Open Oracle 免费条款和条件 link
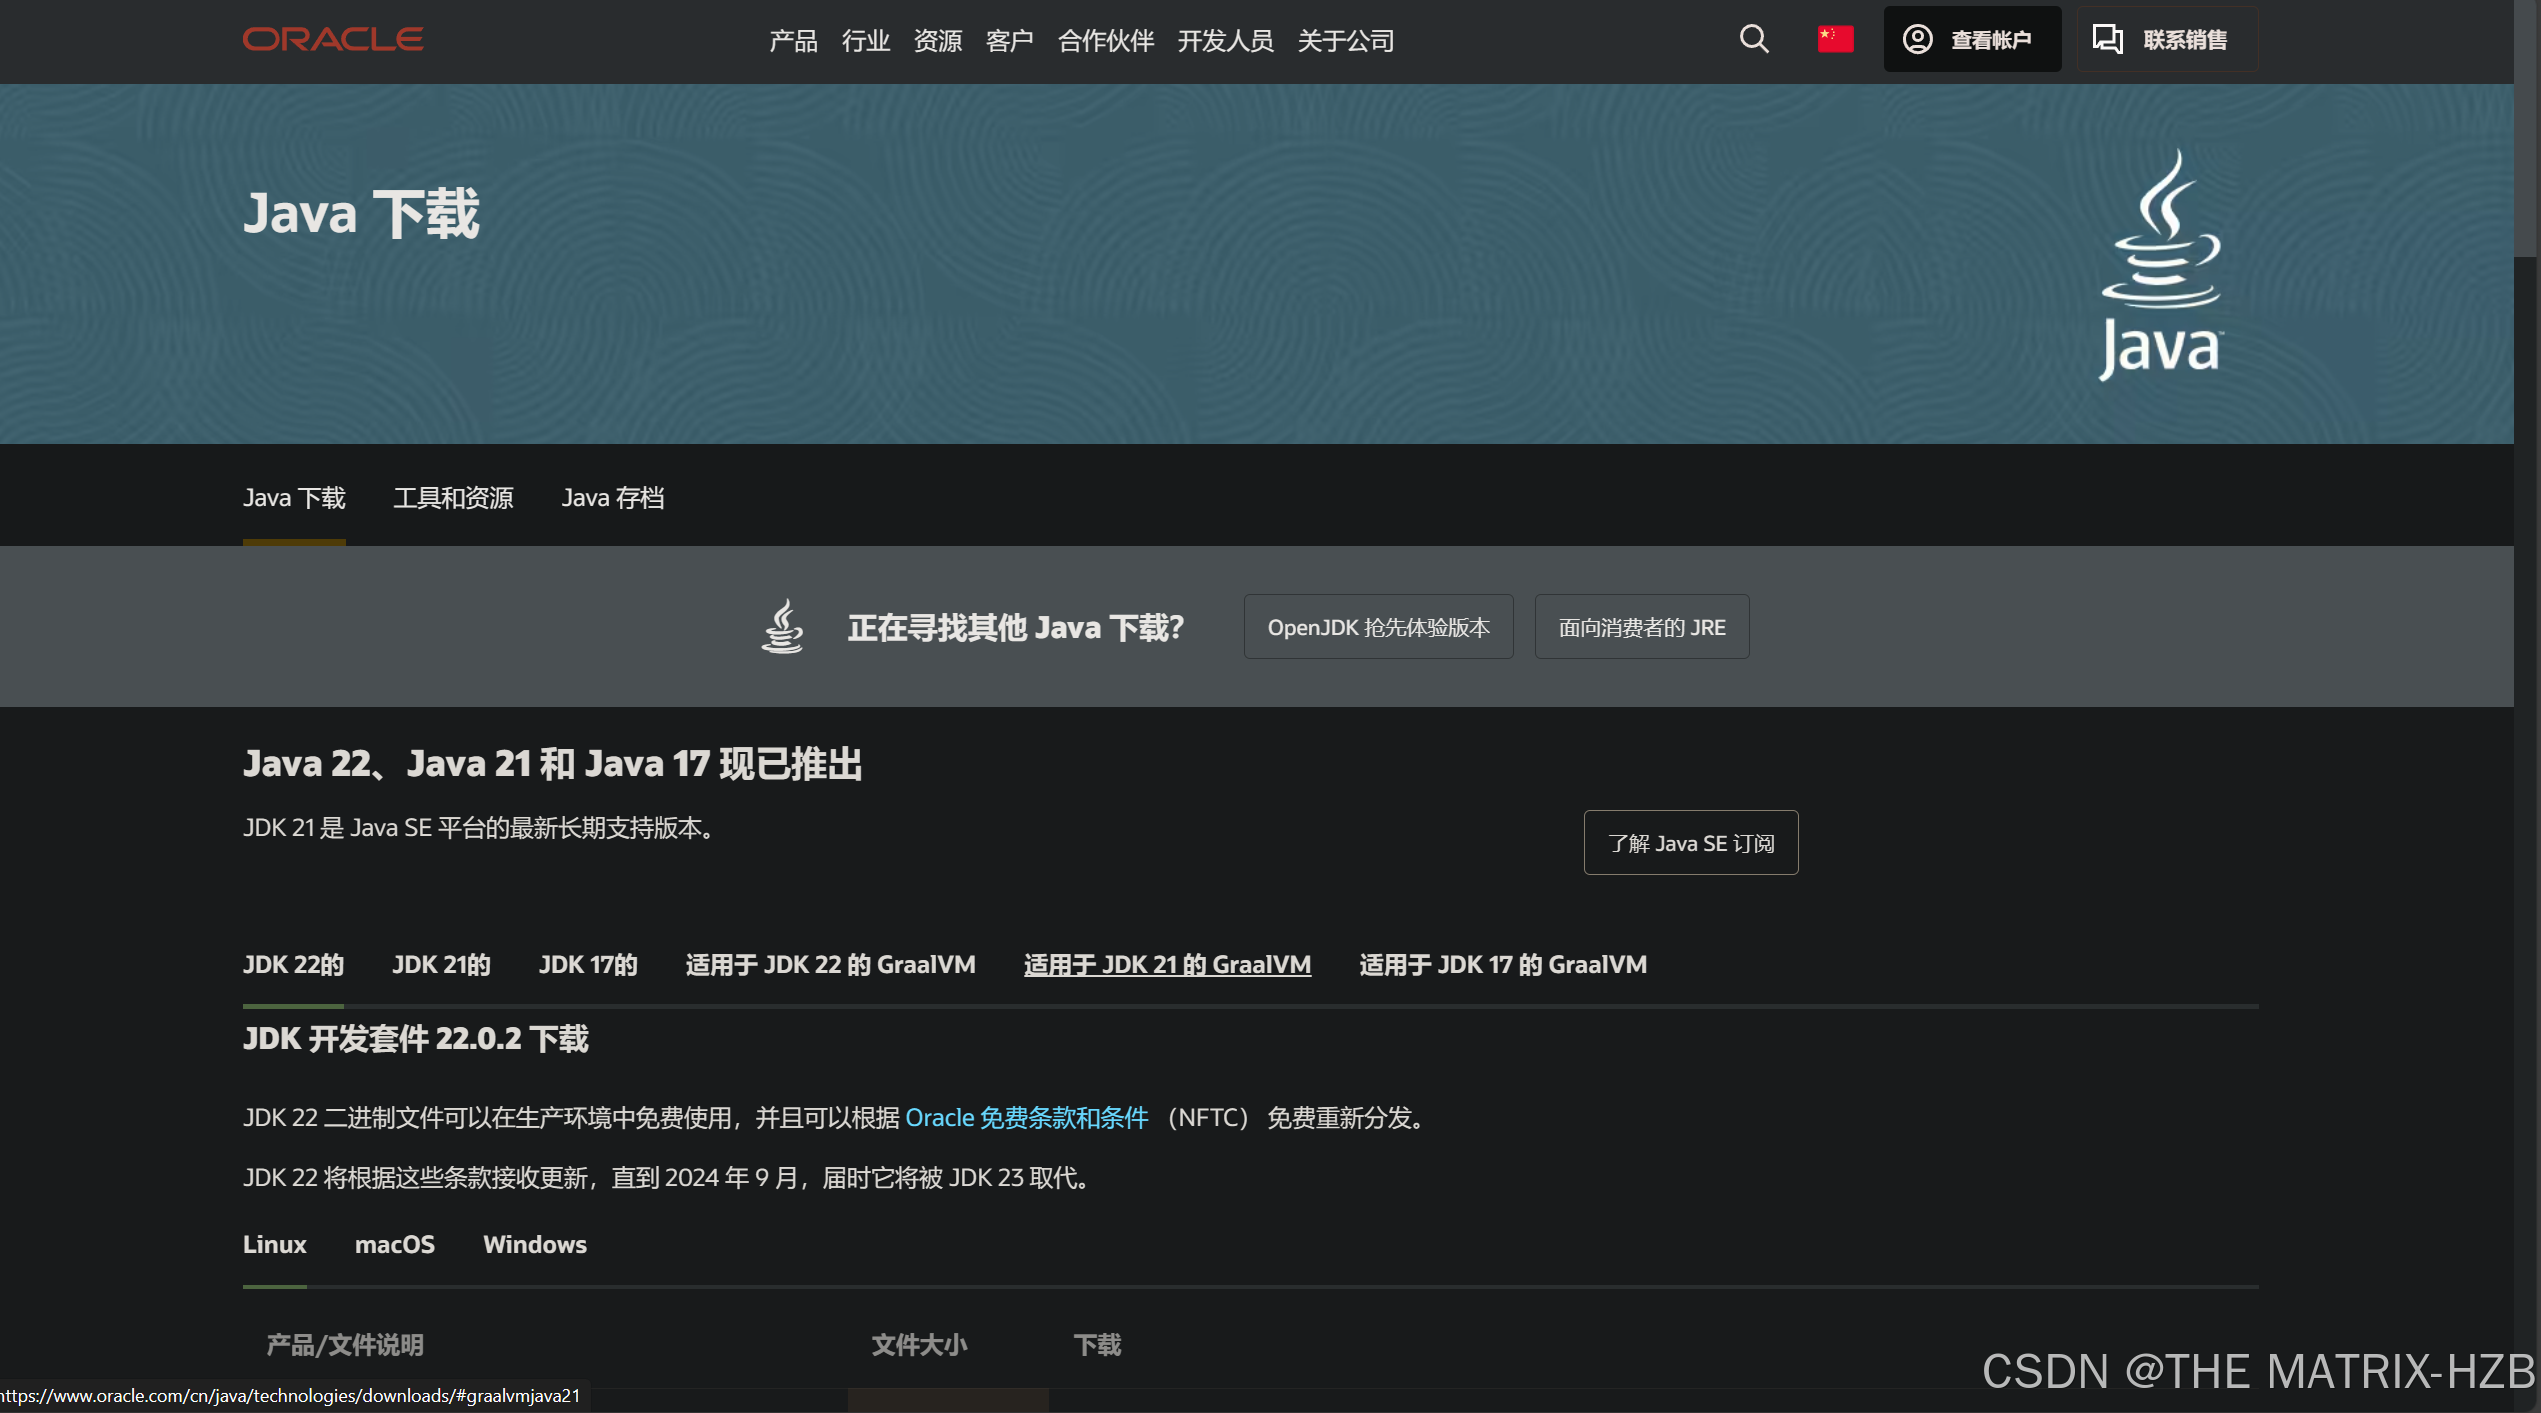Viewport: 2541px width, 1413px height. click(x=1027, y=1118)
